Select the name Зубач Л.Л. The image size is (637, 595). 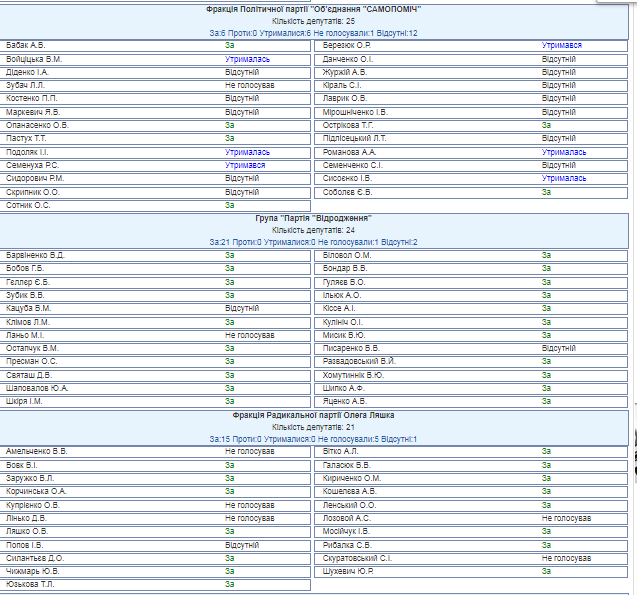click(x=25, y=85)
